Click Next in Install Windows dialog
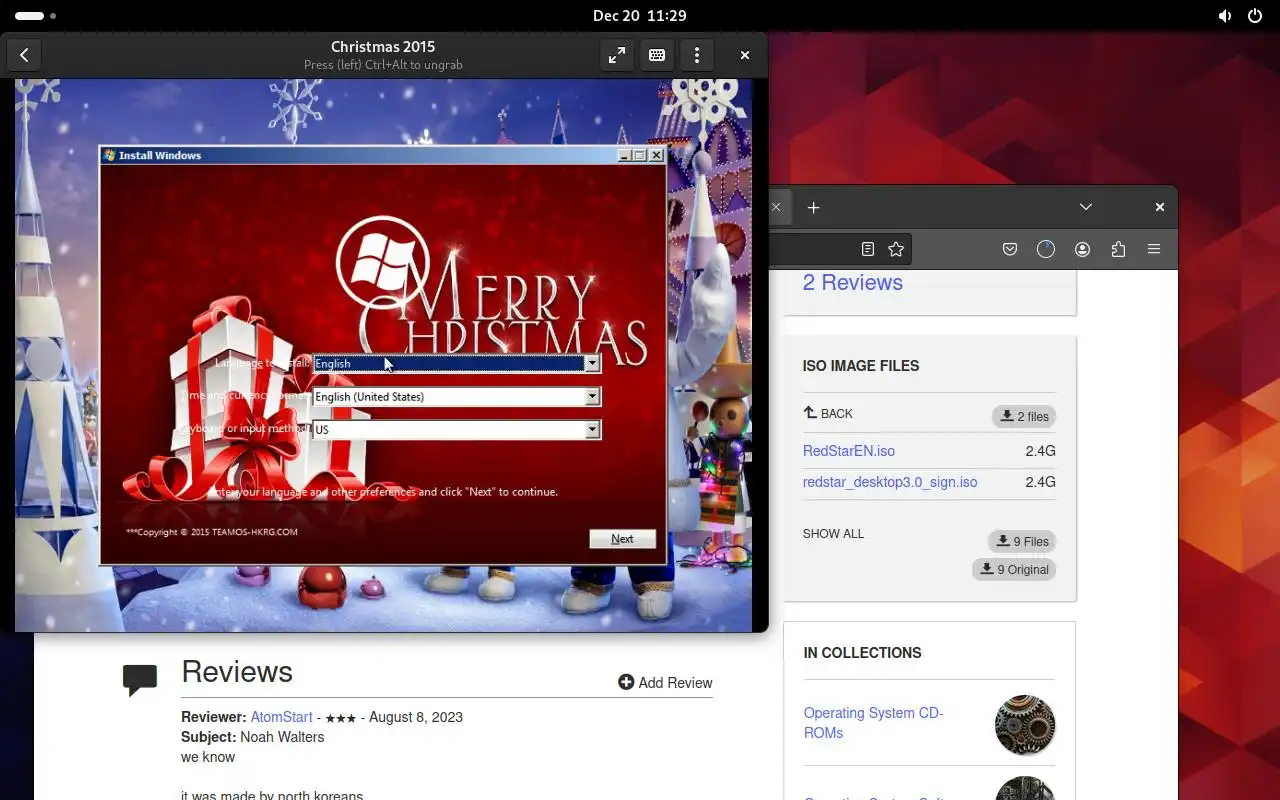Screen dimensions: 1280x800 click(622, 539)
